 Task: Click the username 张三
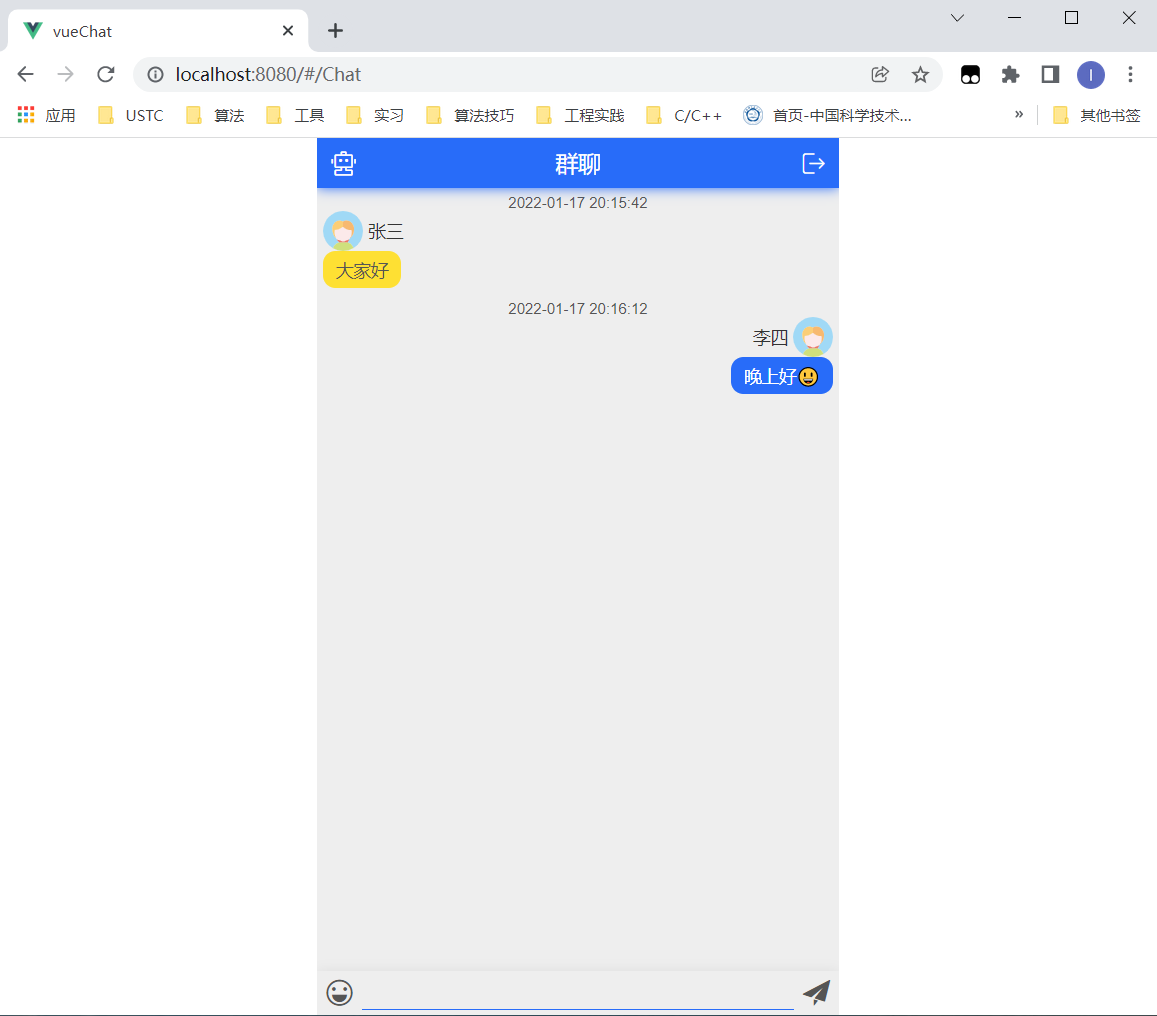click(x=386, y=232)
